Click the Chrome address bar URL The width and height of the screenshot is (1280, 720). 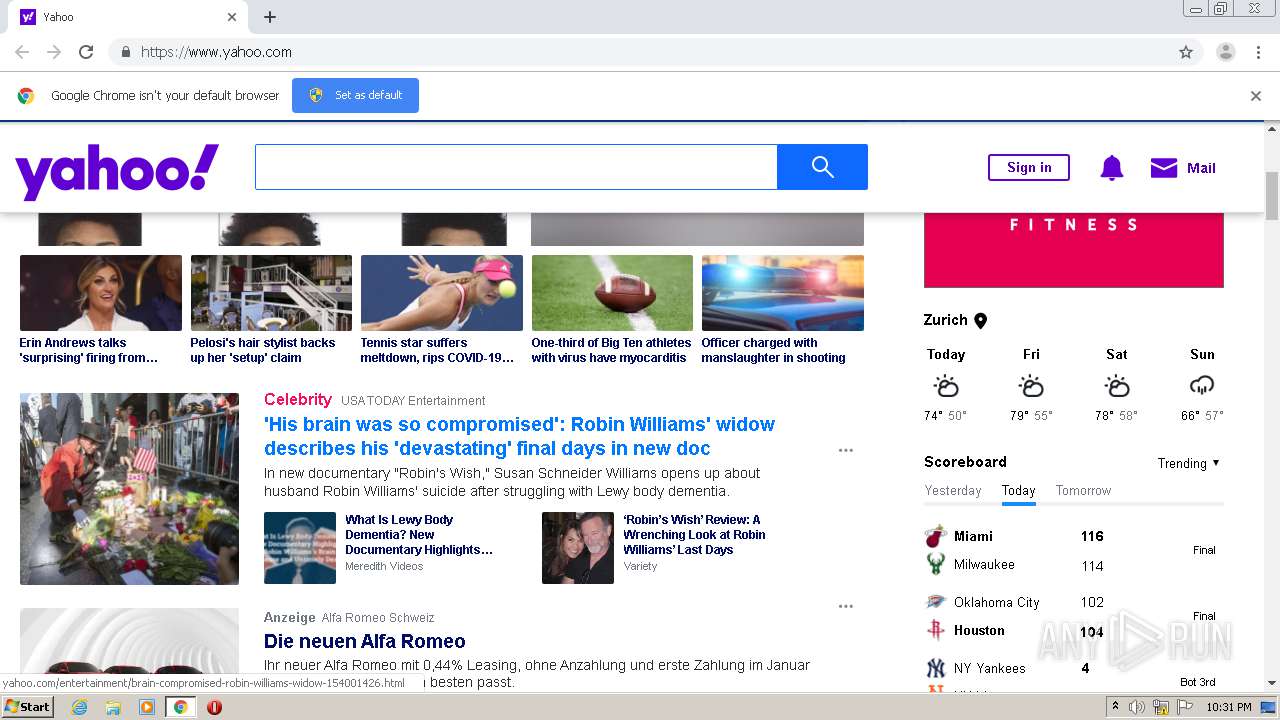[216, 52]
